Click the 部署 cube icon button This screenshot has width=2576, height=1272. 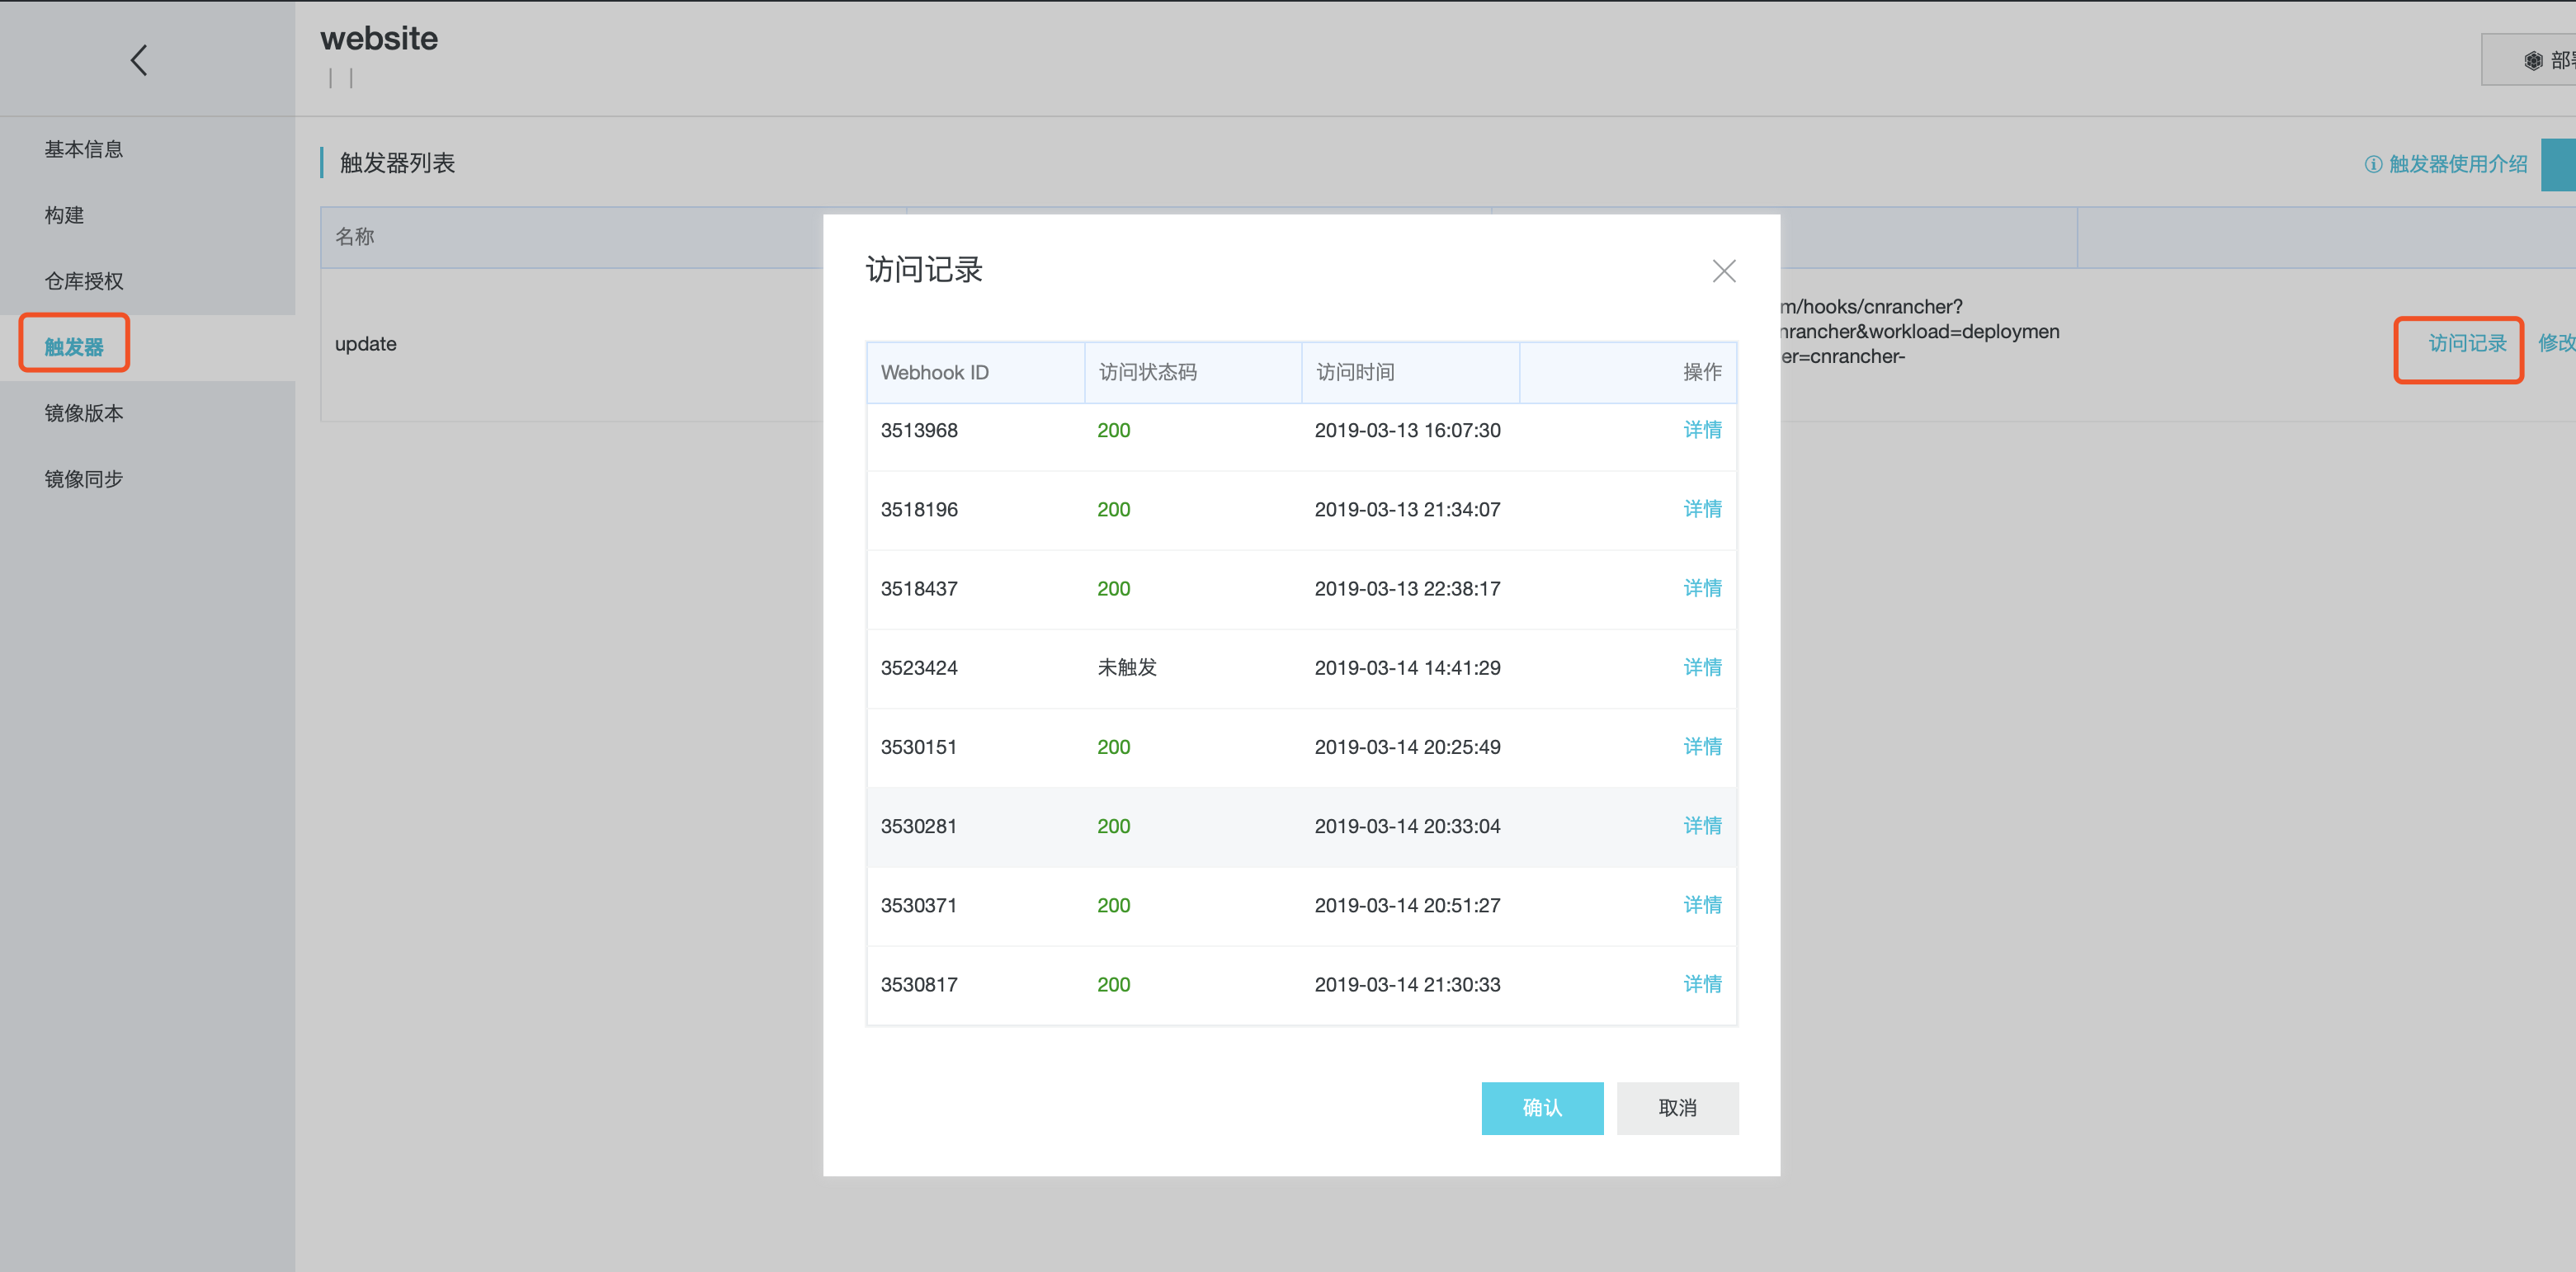pos(2533,61)
